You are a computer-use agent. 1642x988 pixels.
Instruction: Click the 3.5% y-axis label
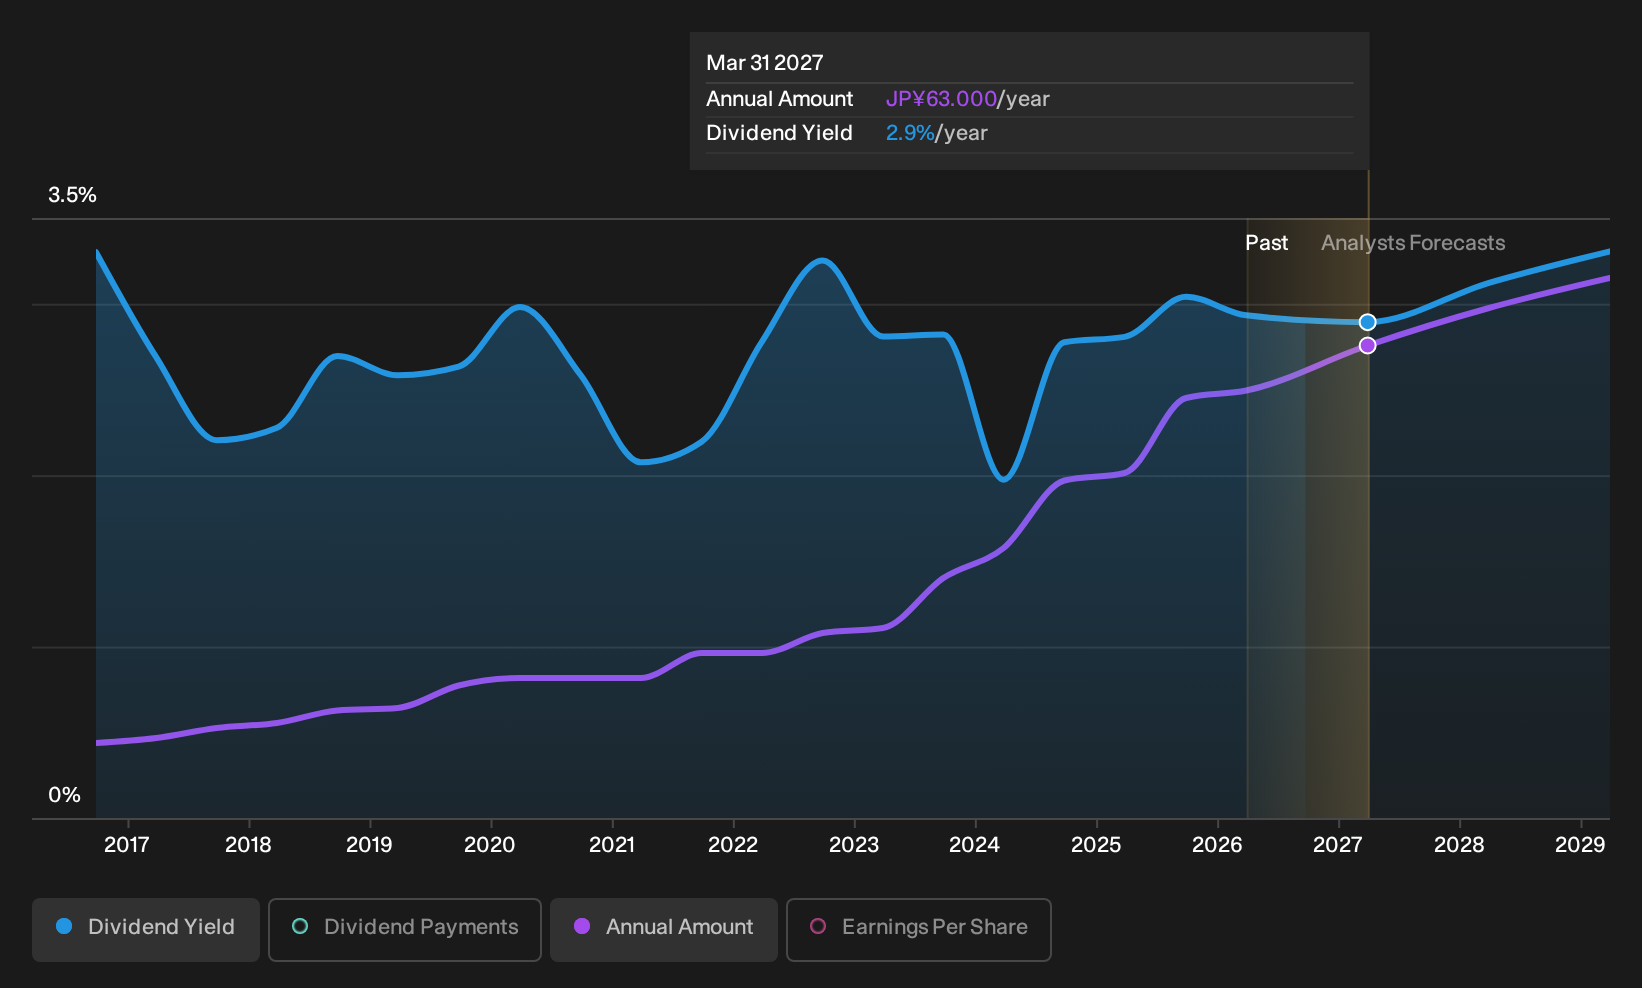72,195
